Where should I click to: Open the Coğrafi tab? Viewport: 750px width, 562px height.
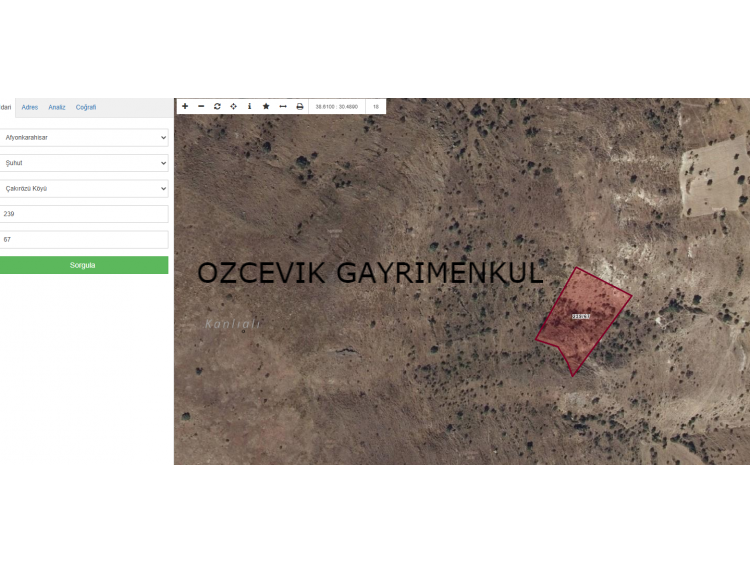click(86, 107)
